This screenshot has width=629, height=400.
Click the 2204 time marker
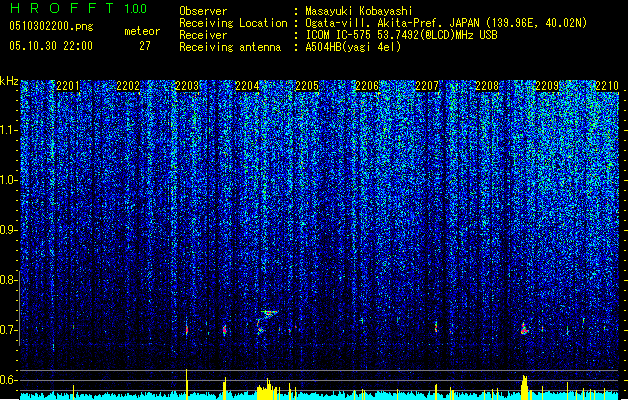point(247,86)
